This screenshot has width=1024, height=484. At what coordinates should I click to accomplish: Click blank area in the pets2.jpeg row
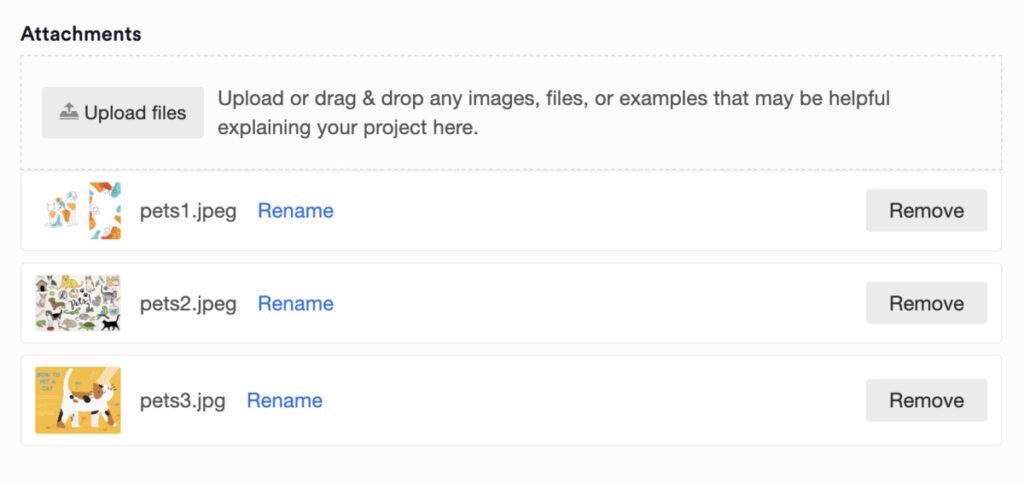click(600, 304)
